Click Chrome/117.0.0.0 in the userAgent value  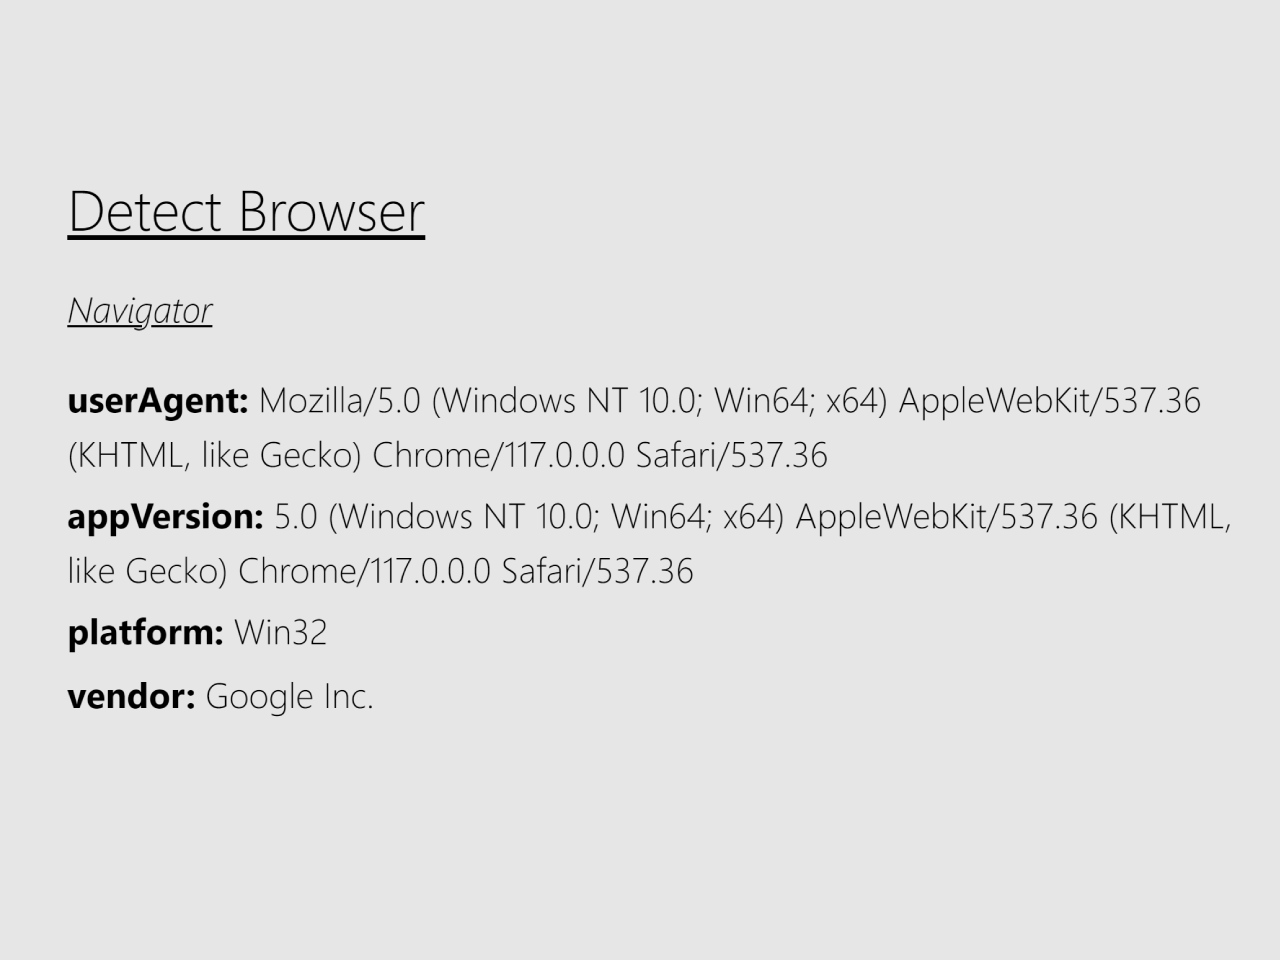(x=498, y=456)
